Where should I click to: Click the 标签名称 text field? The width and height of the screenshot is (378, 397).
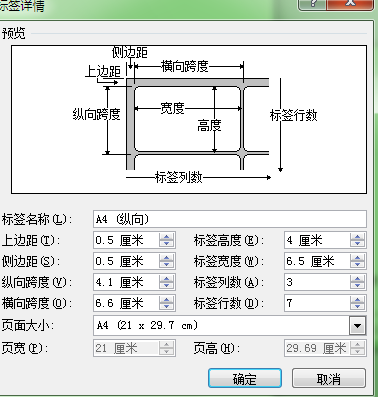pos(230,219)
